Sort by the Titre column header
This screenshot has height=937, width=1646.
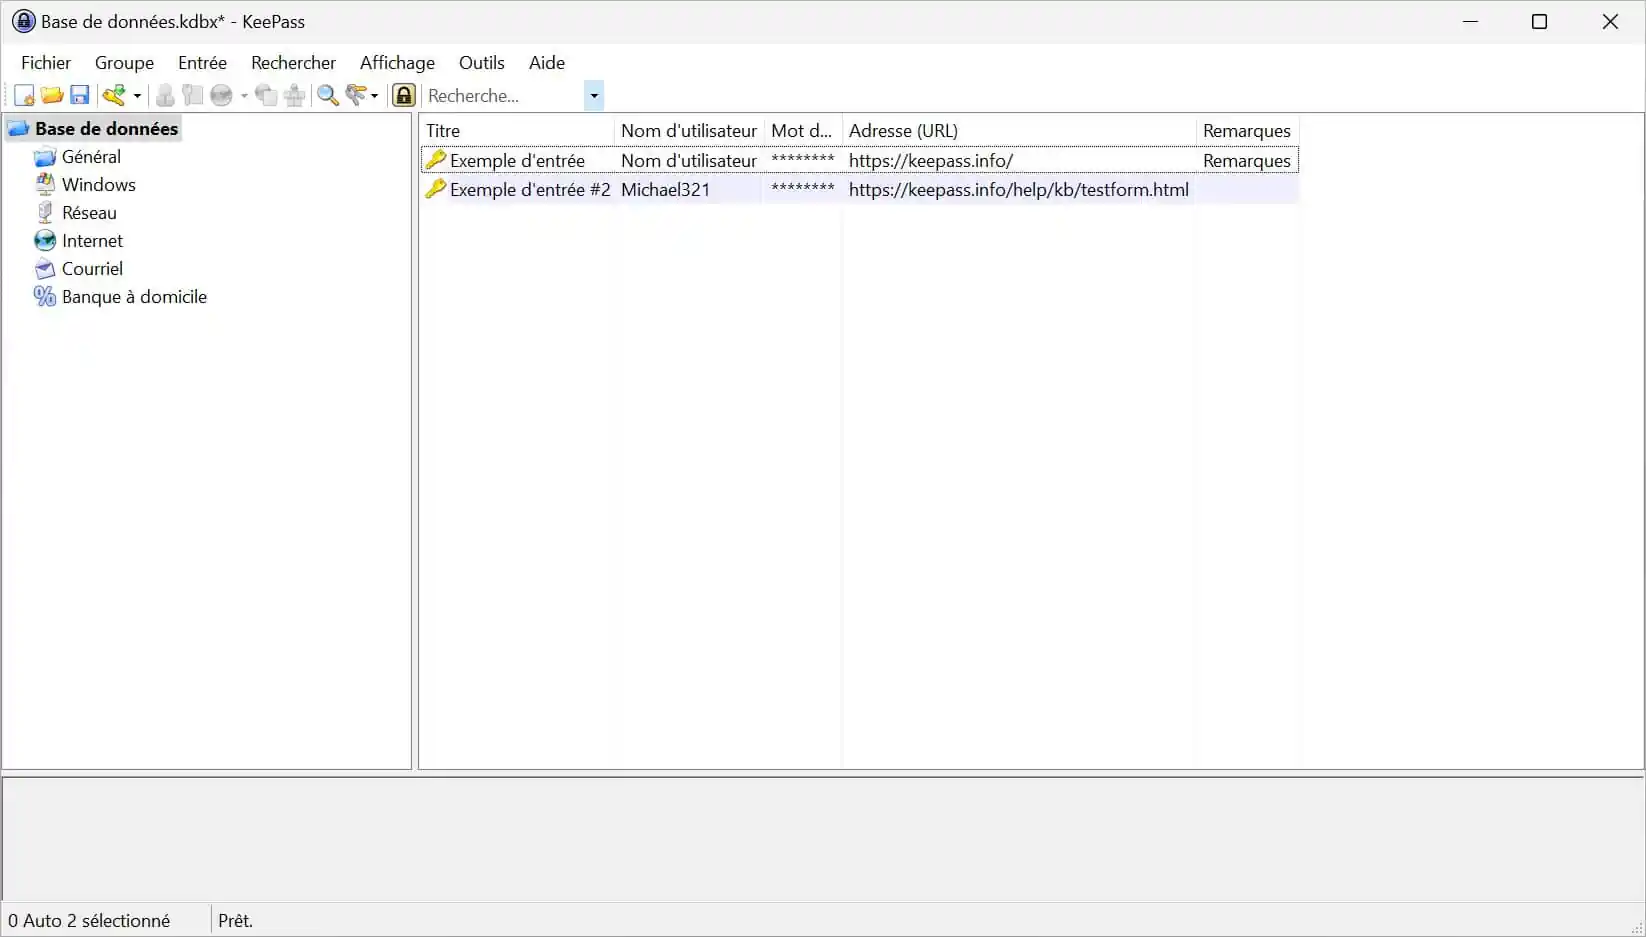(x=517, y=130)
